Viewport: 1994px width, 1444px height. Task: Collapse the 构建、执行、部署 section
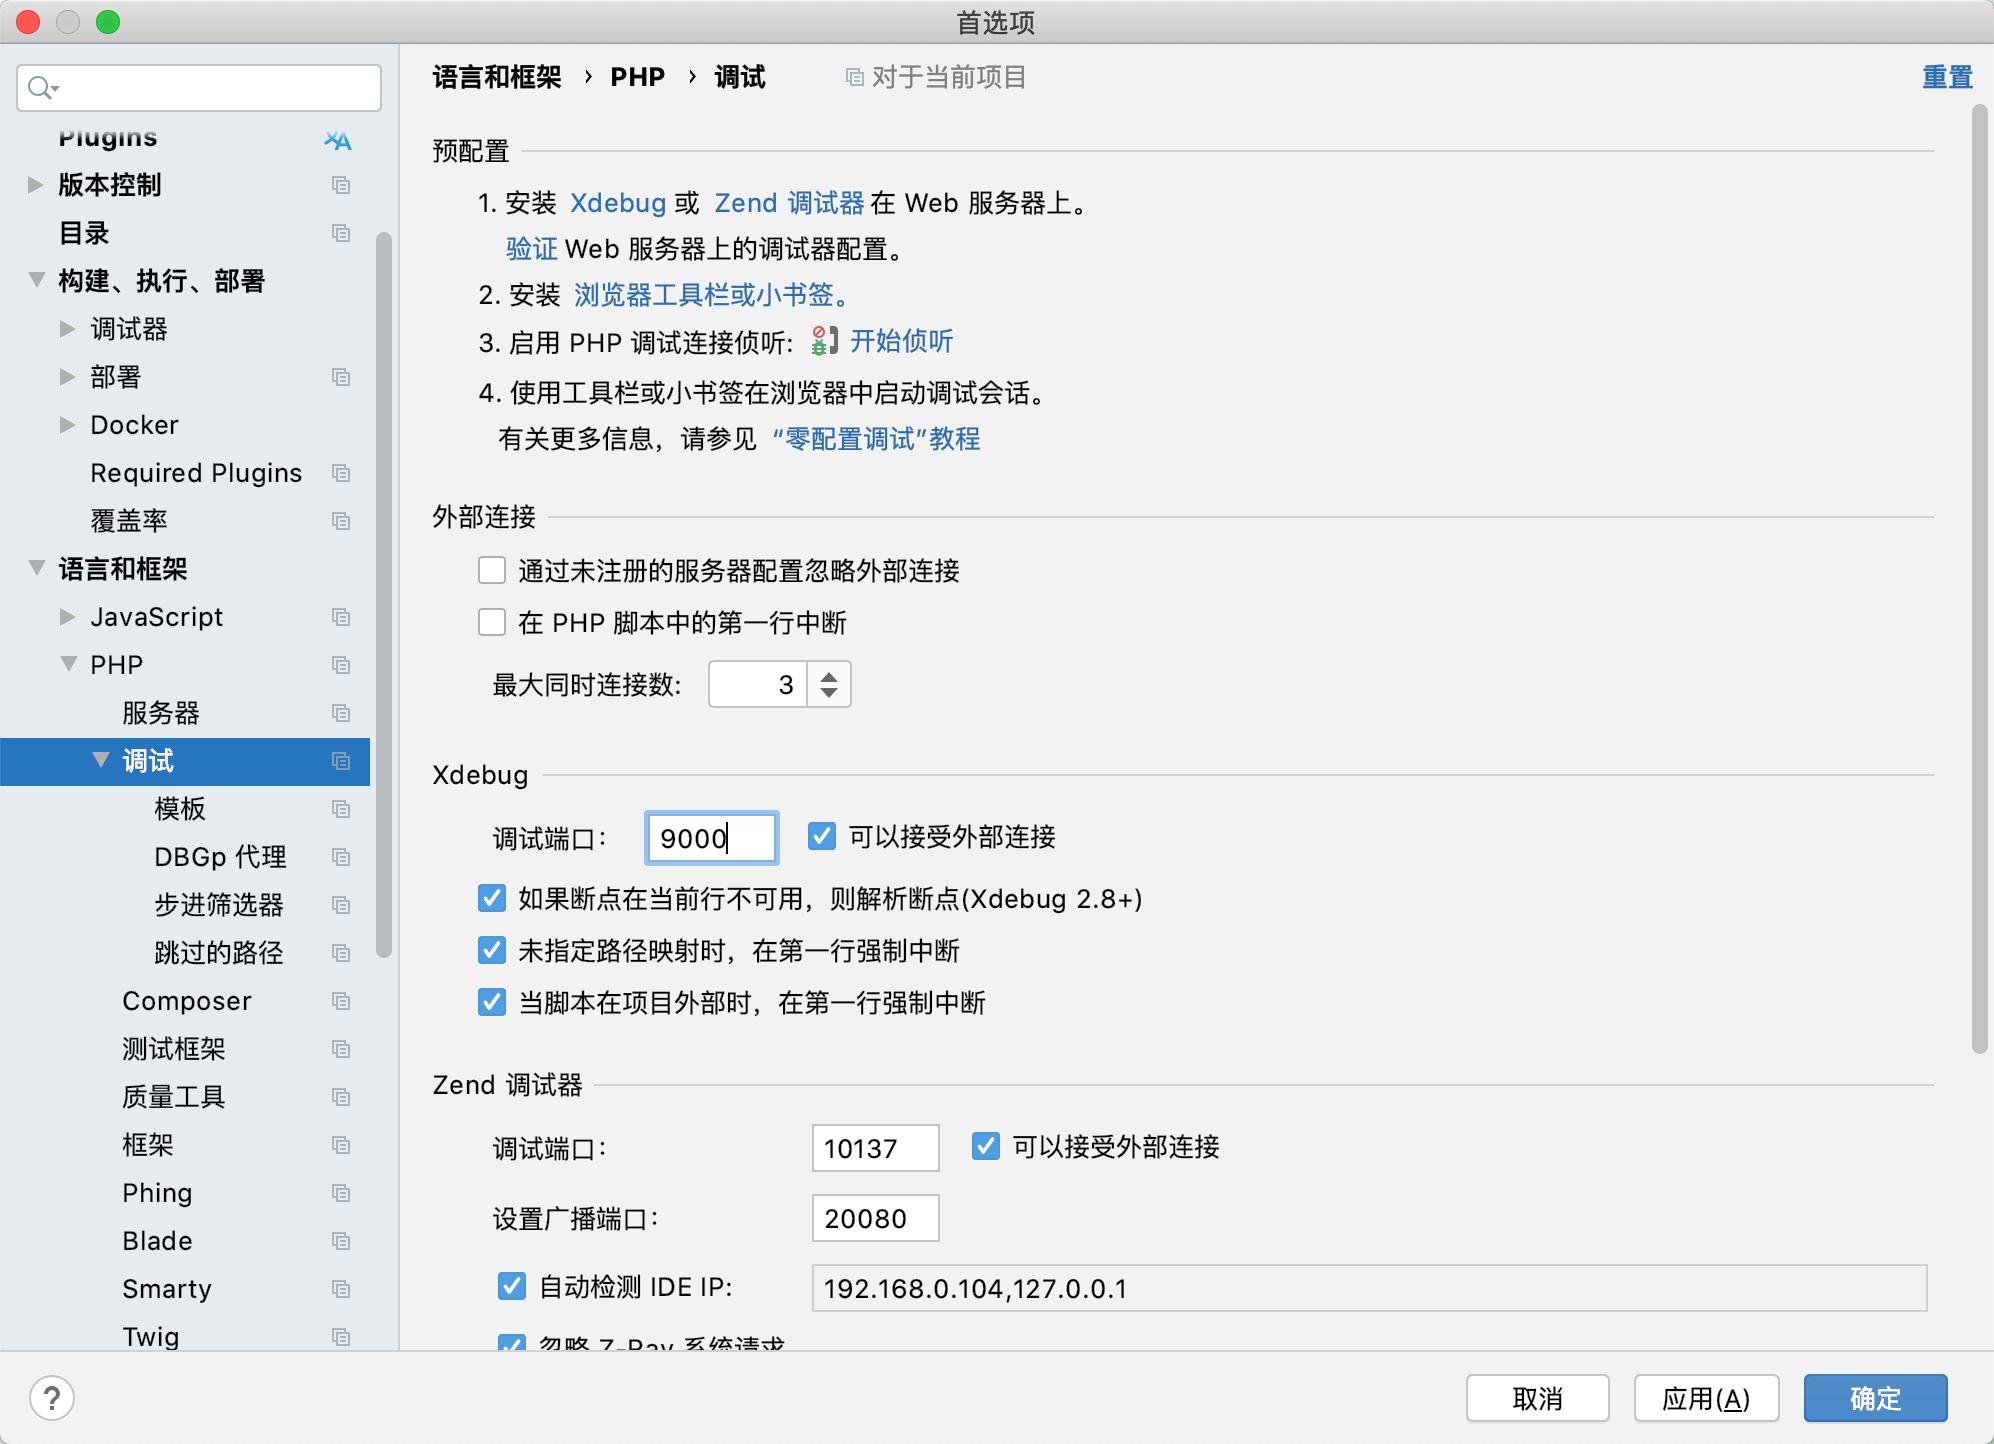tap(37, 281)
